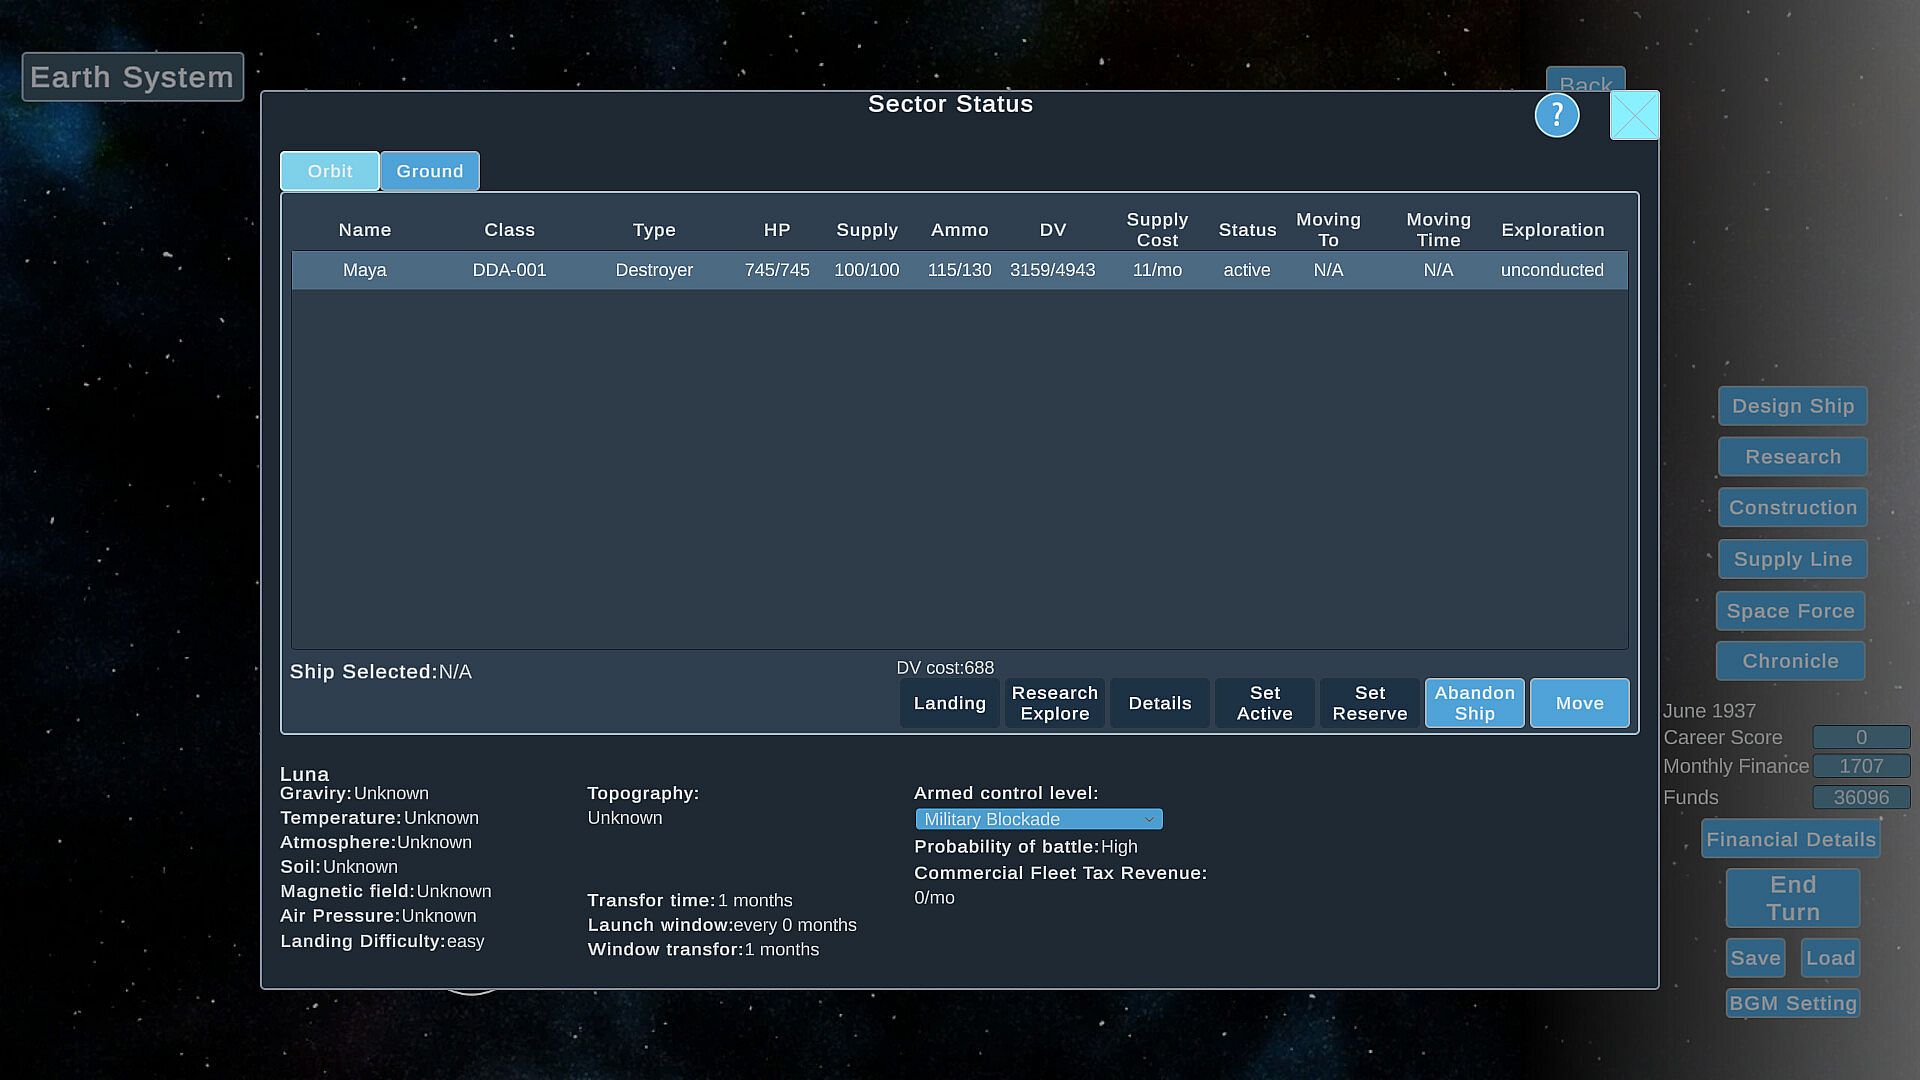The height and width of the screenshot is (1080, 1920).
Task: Click the Abandon Ship button
Action: 1474,703
